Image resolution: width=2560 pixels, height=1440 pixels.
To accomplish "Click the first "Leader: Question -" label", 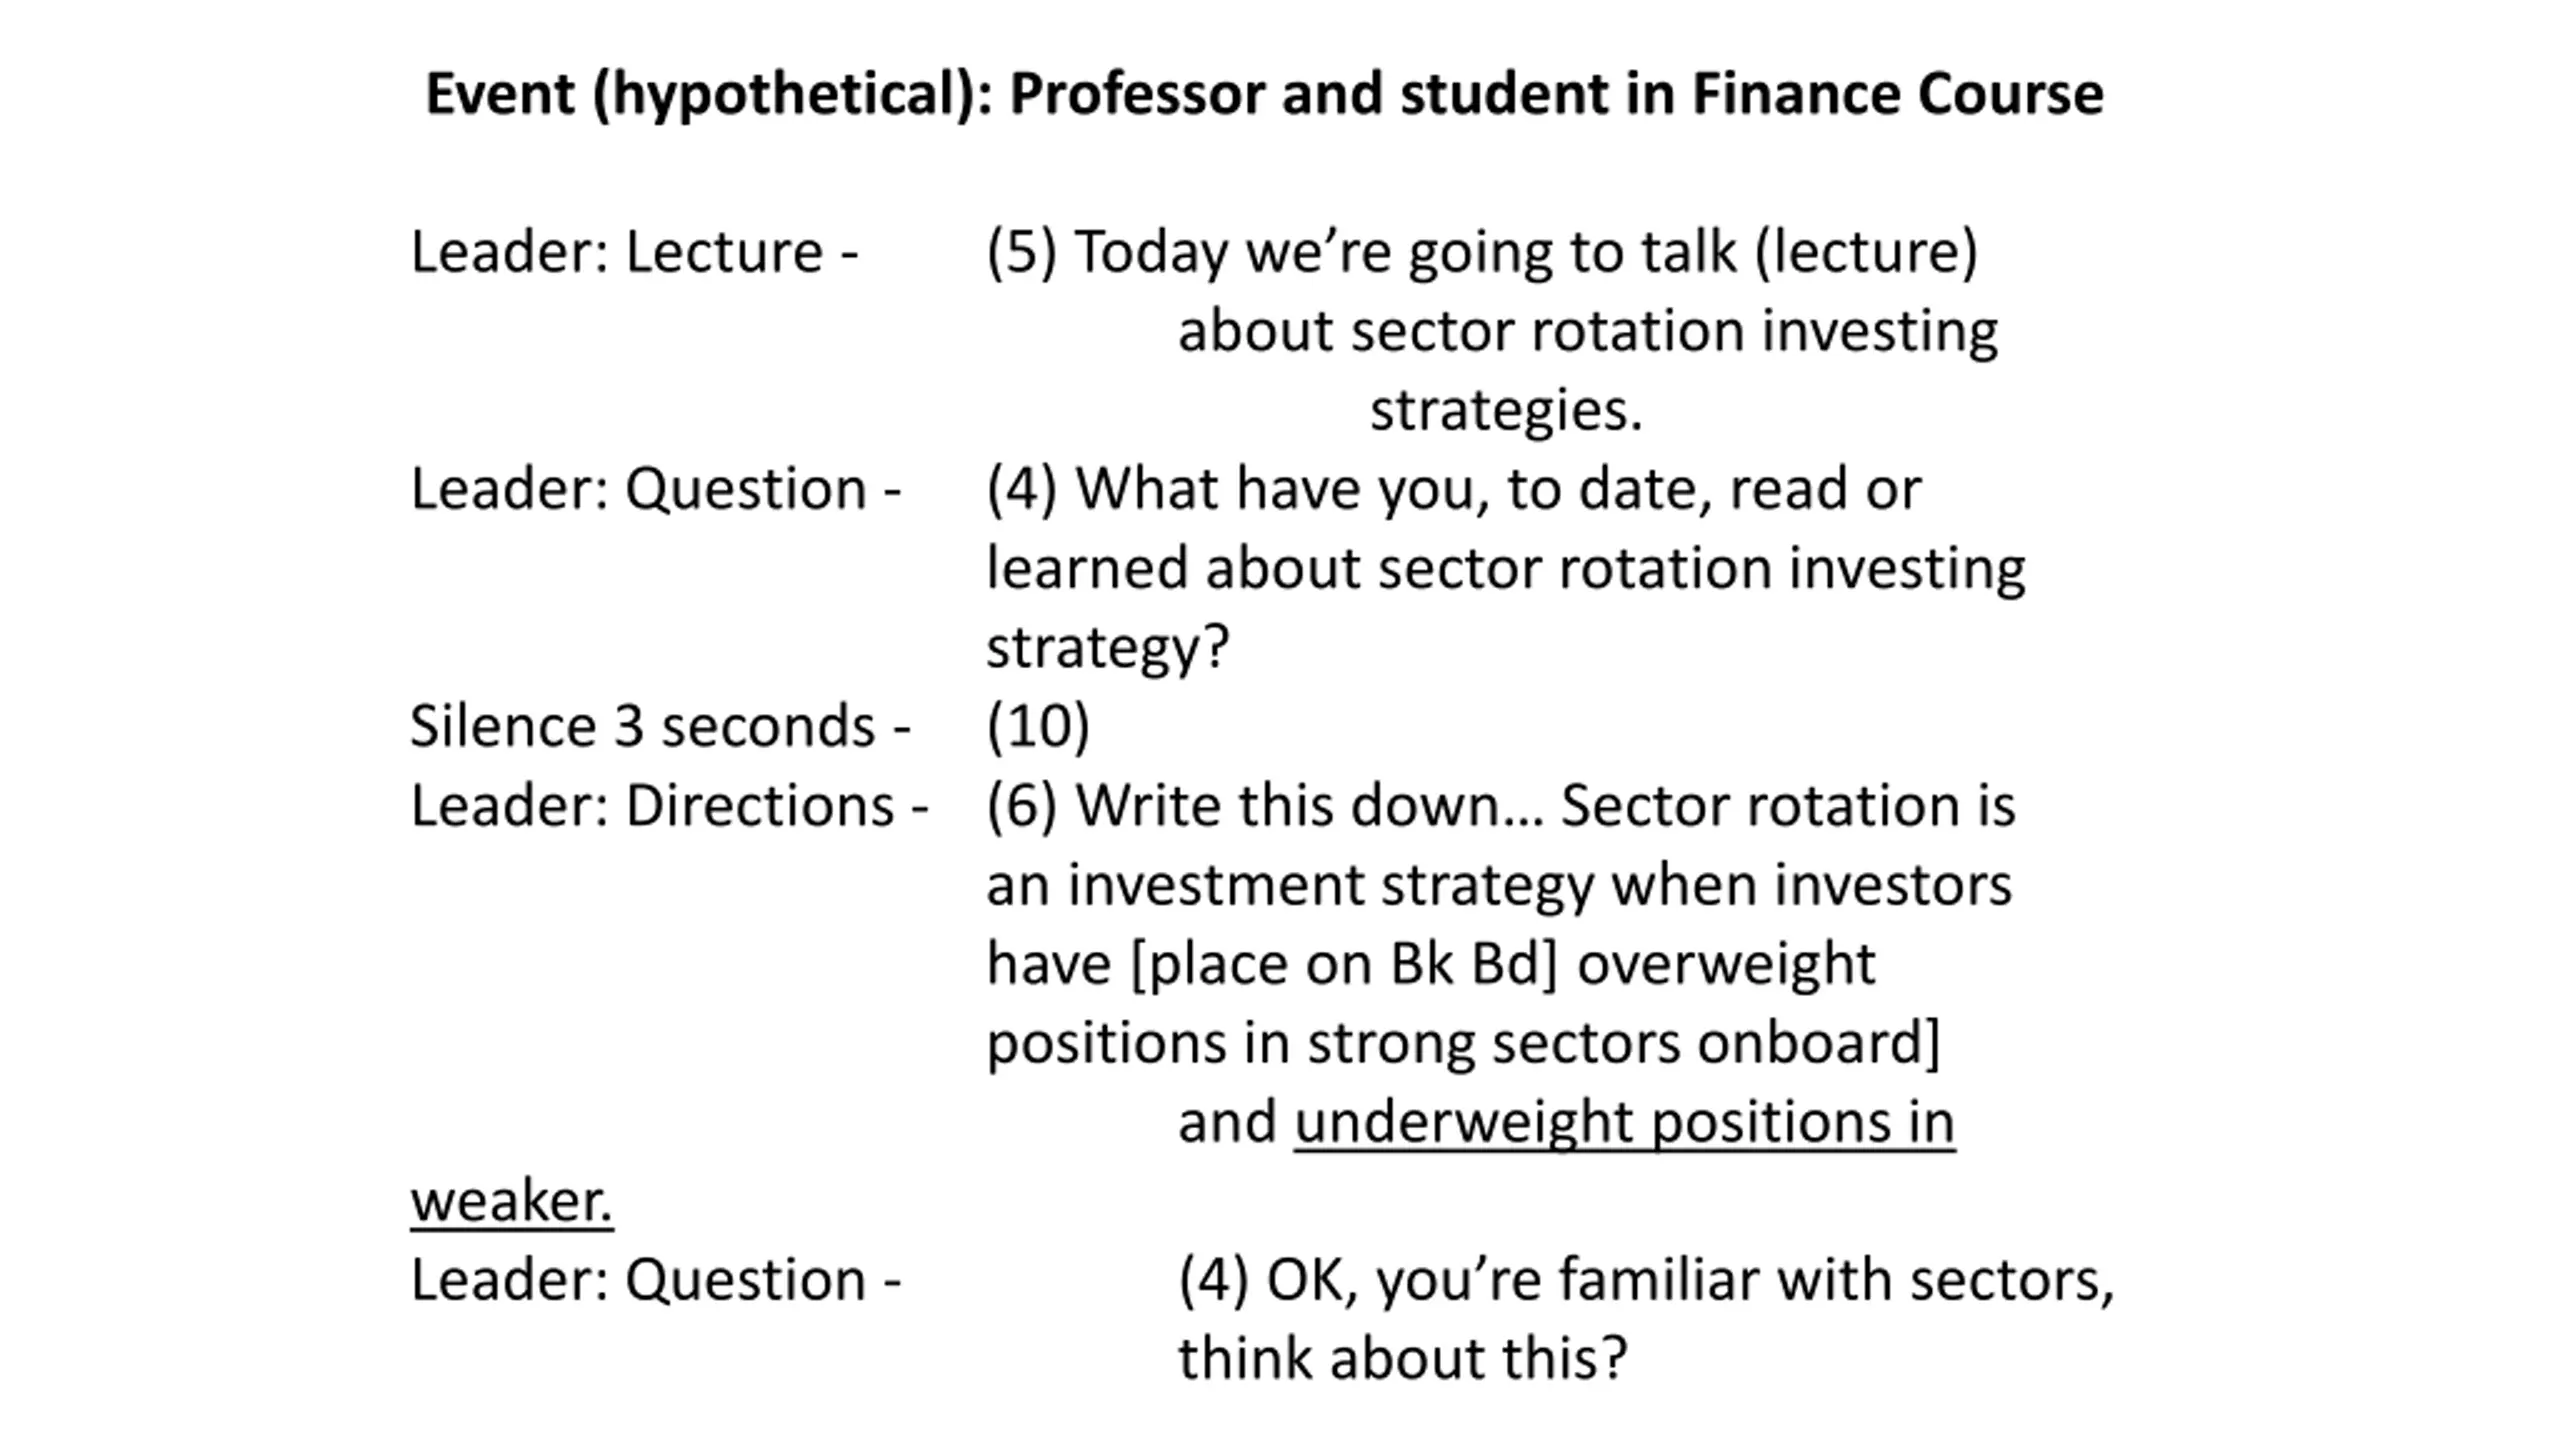I will tap(656, 490).
